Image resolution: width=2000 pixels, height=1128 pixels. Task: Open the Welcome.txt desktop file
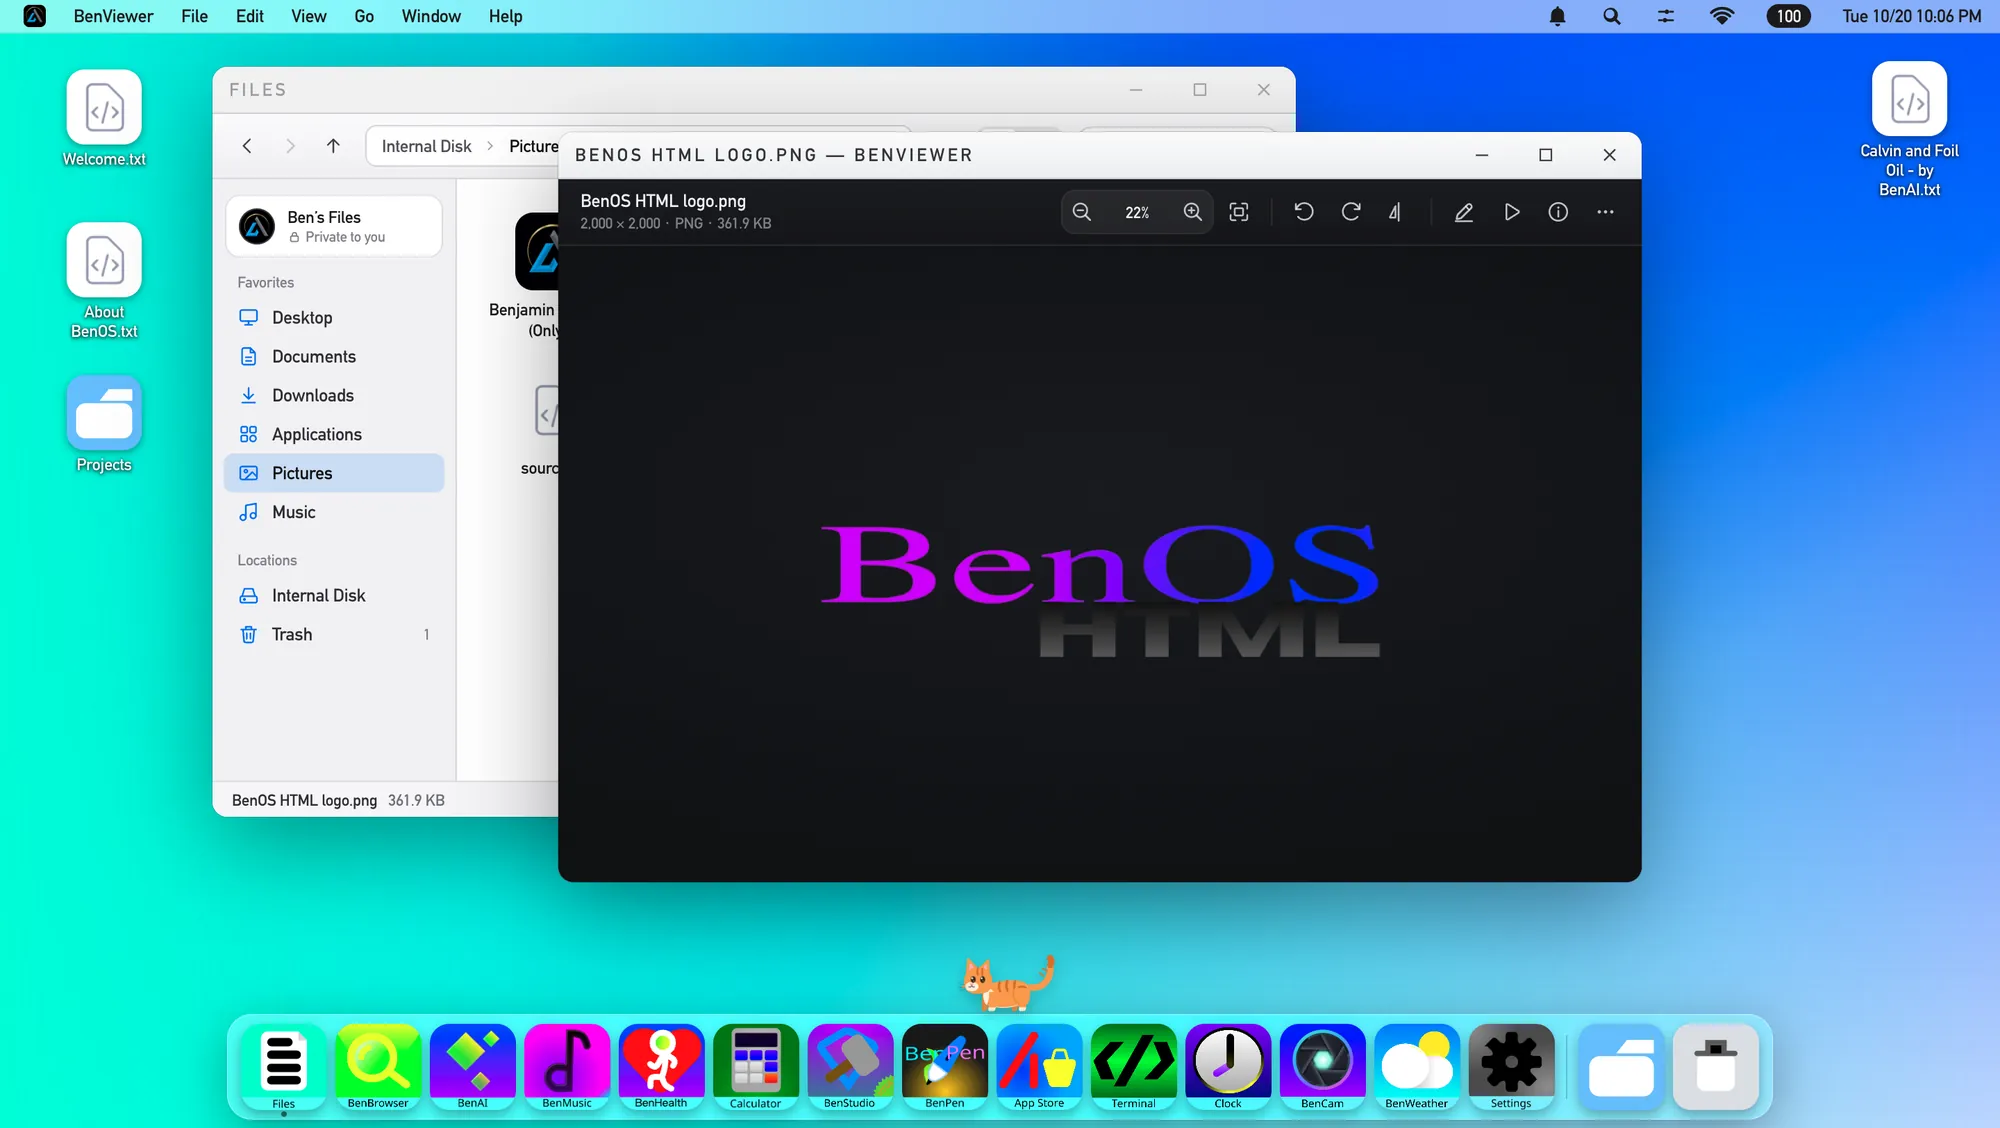[x=104, y=118]
